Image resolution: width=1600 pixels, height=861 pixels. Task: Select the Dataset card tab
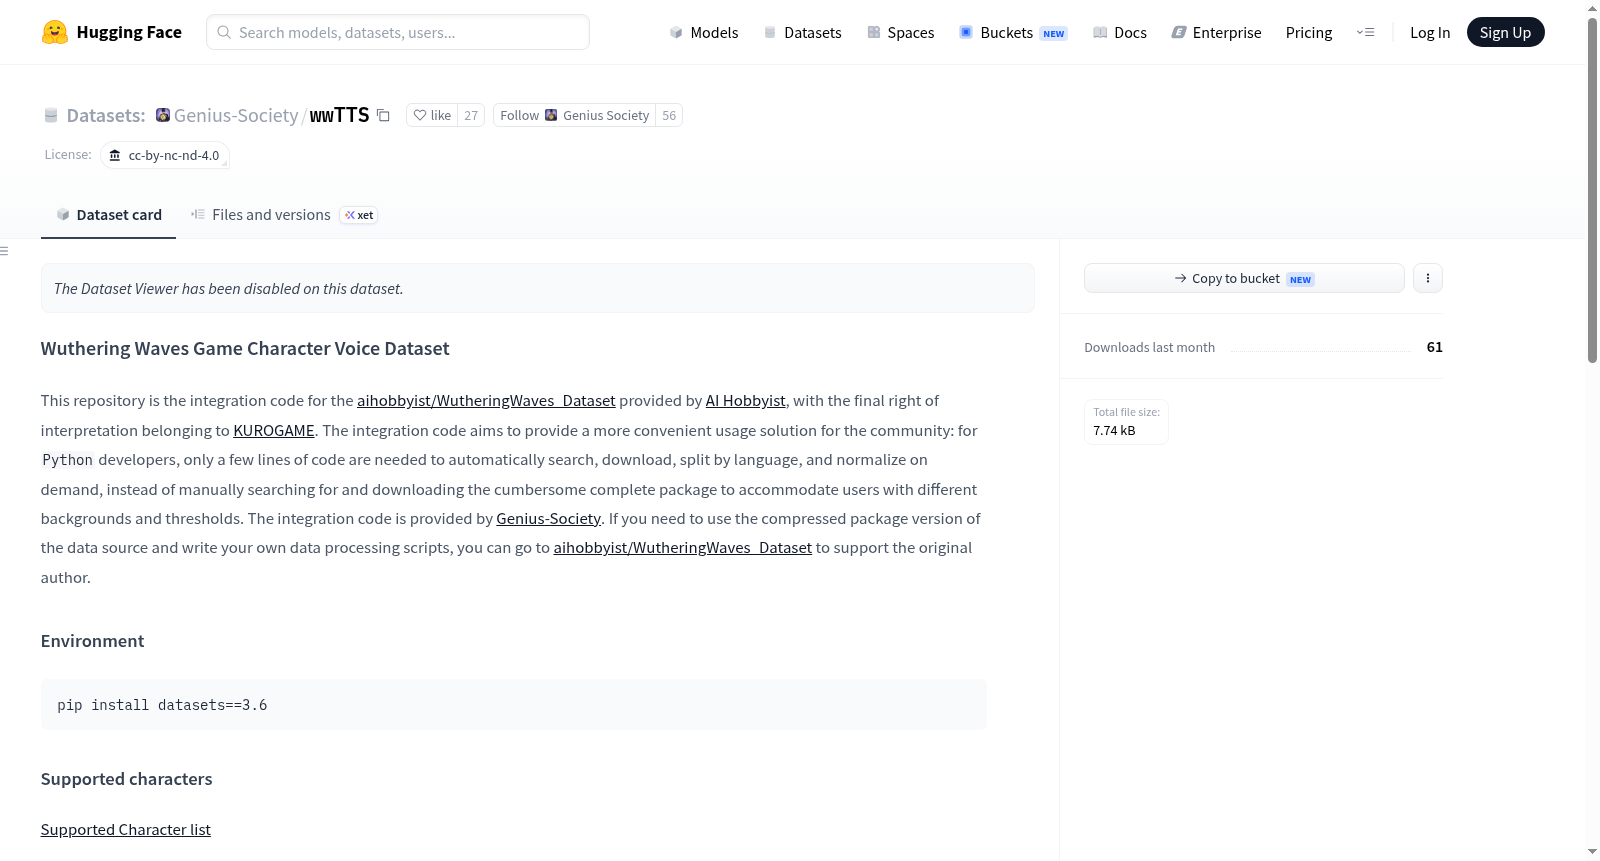coord(109,215)
